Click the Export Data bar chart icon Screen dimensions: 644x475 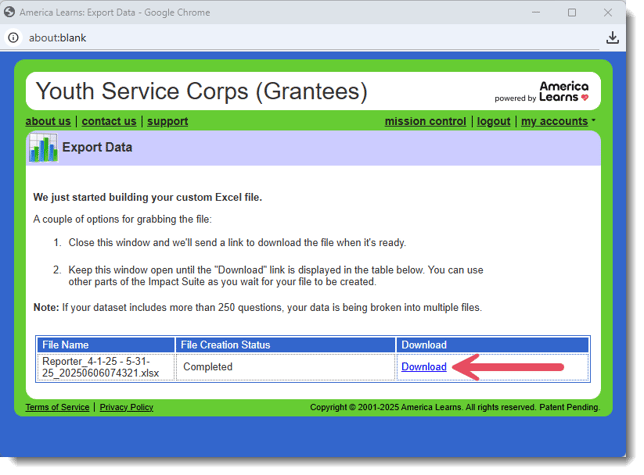click(43, 148)
